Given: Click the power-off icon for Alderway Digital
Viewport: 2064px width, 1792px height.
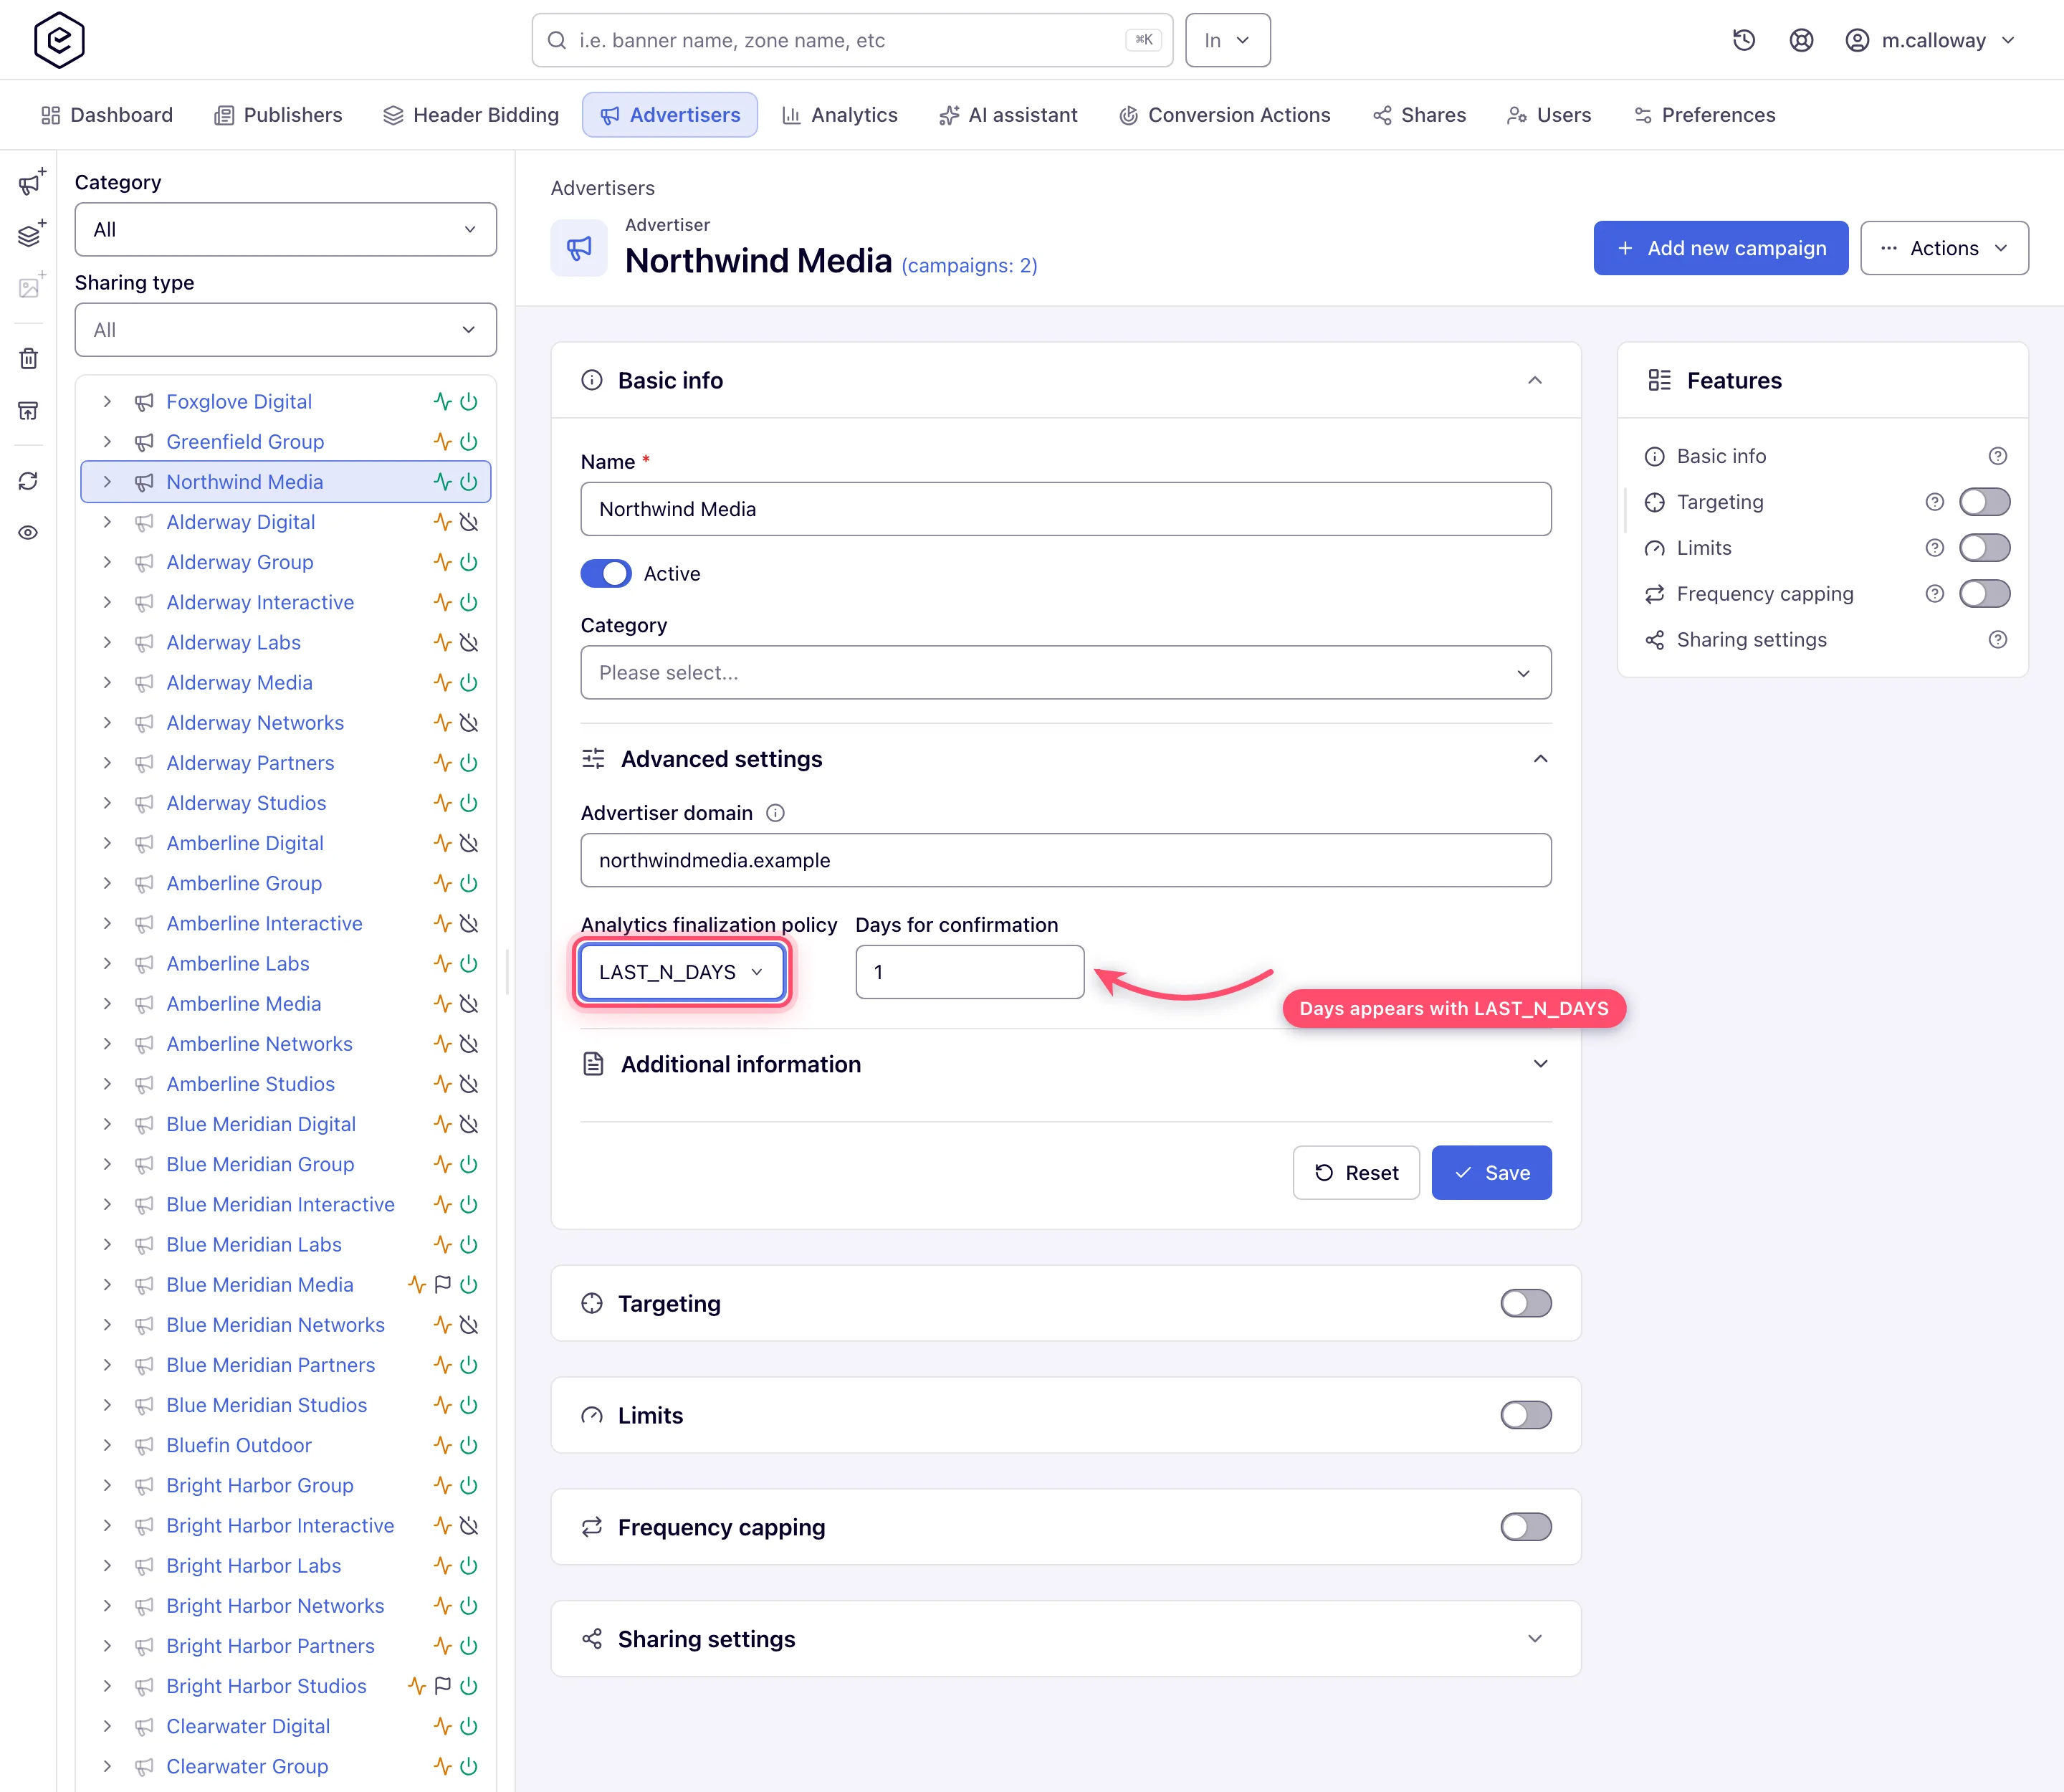Looking at the screenshot, I should click(469, 522).
